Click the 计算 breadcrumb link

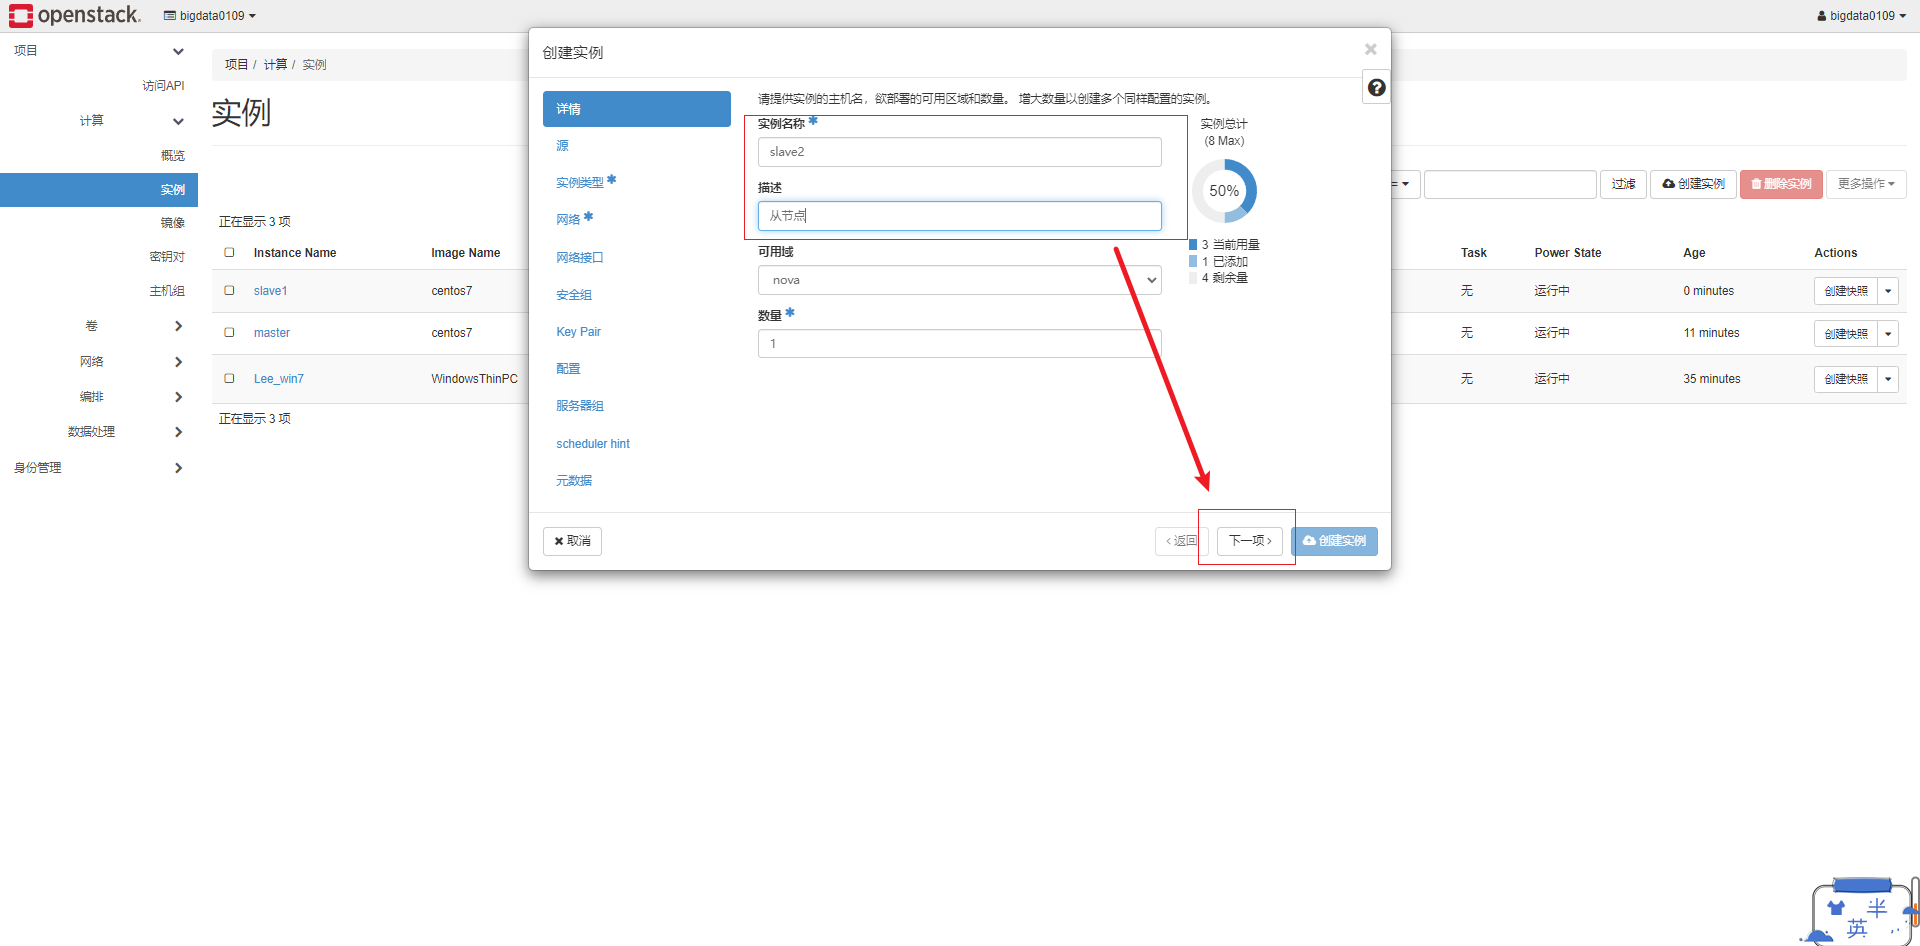(x=275, y=64)
